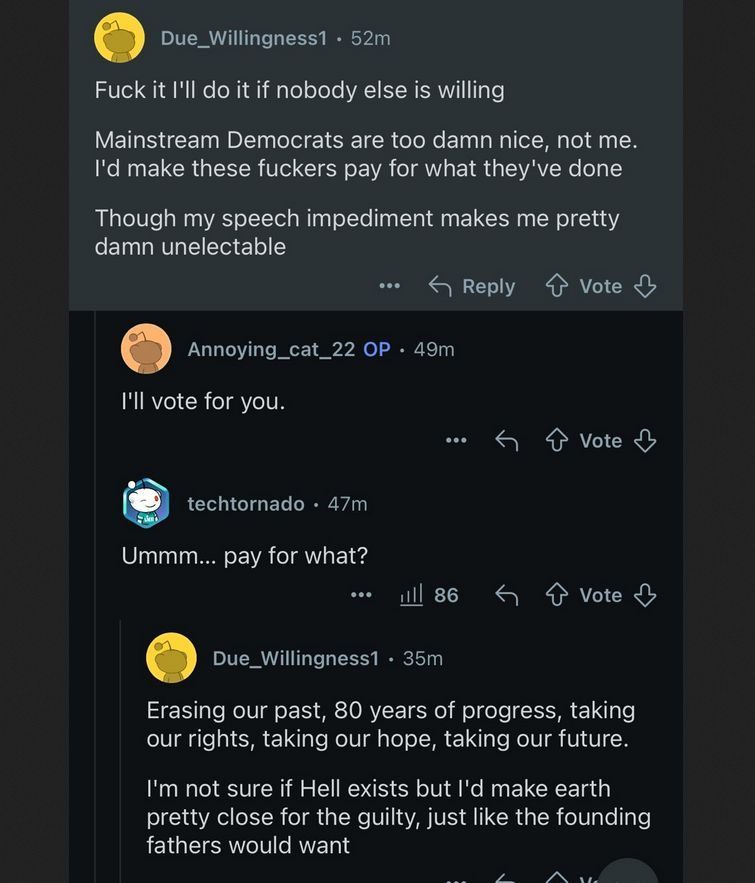
Task: Tap techtornado's avatar image
Action: [x=146, y=503]
